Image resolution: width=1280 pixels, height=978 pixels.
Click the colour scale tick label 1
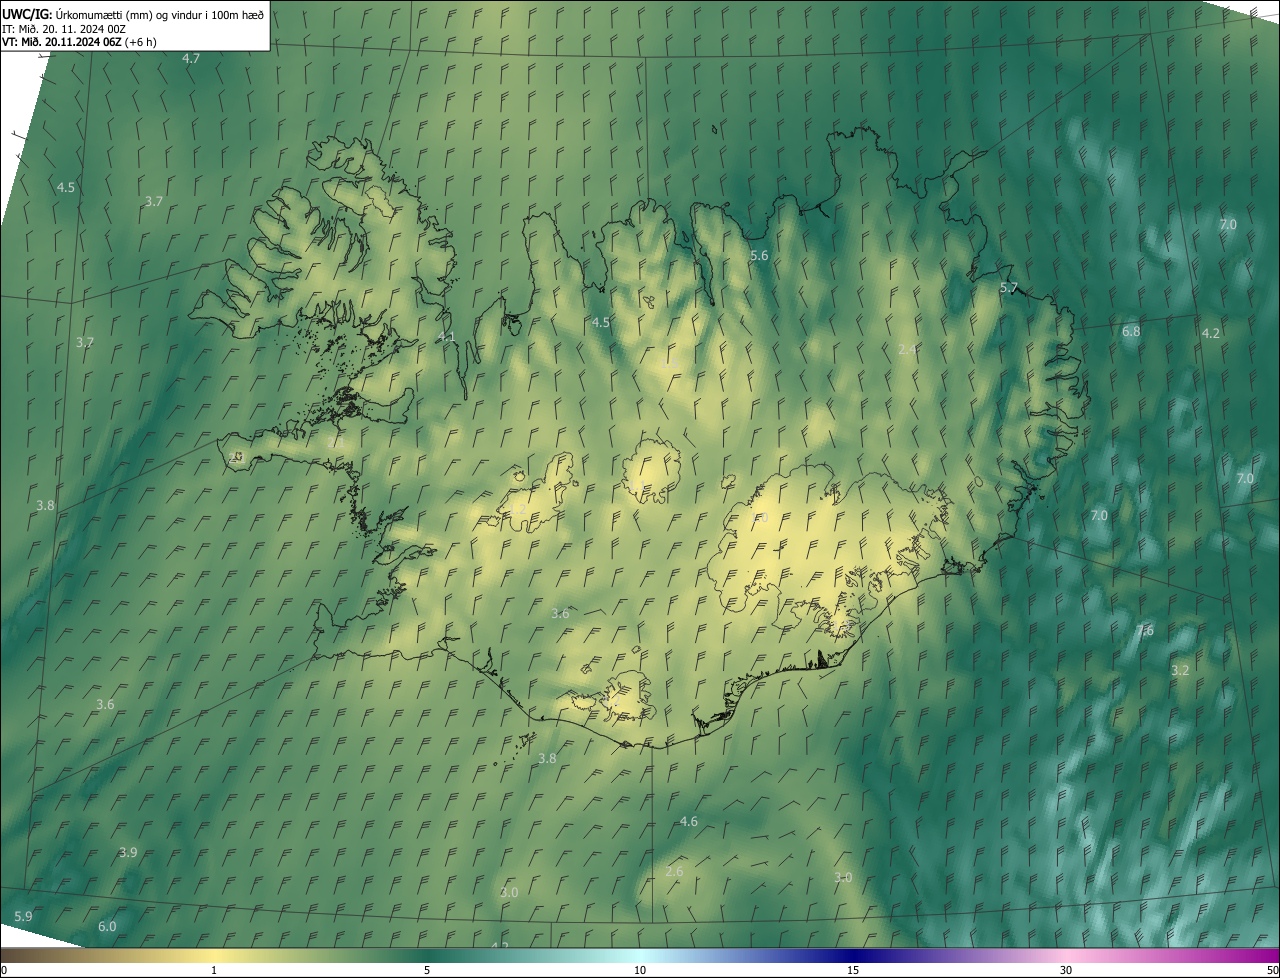pos(214,971)
